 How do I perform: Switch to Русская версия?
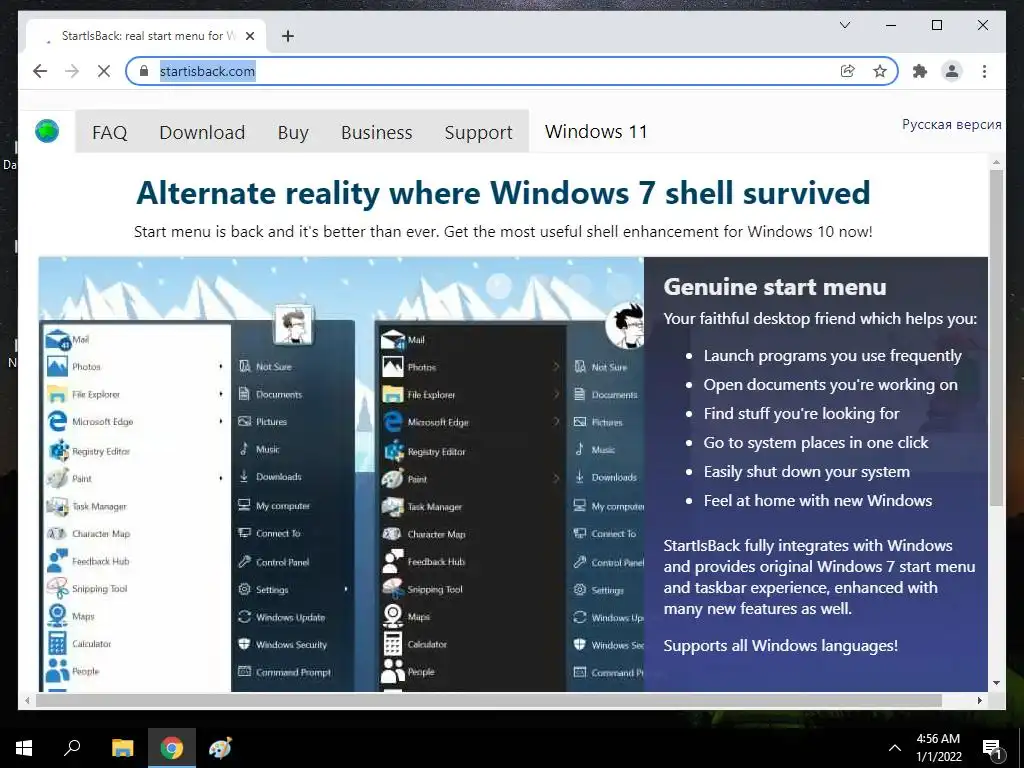click(x=952, y=124)
